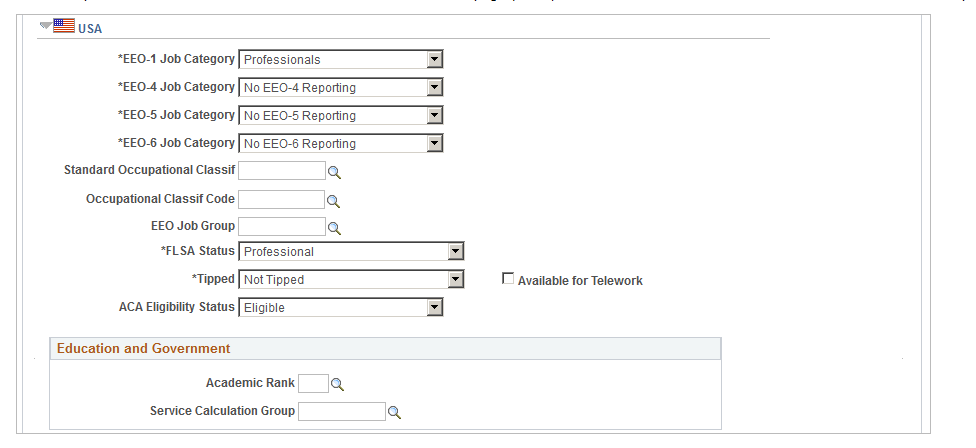Click EEO Job Group lookup icon

(x=335, y=227)
